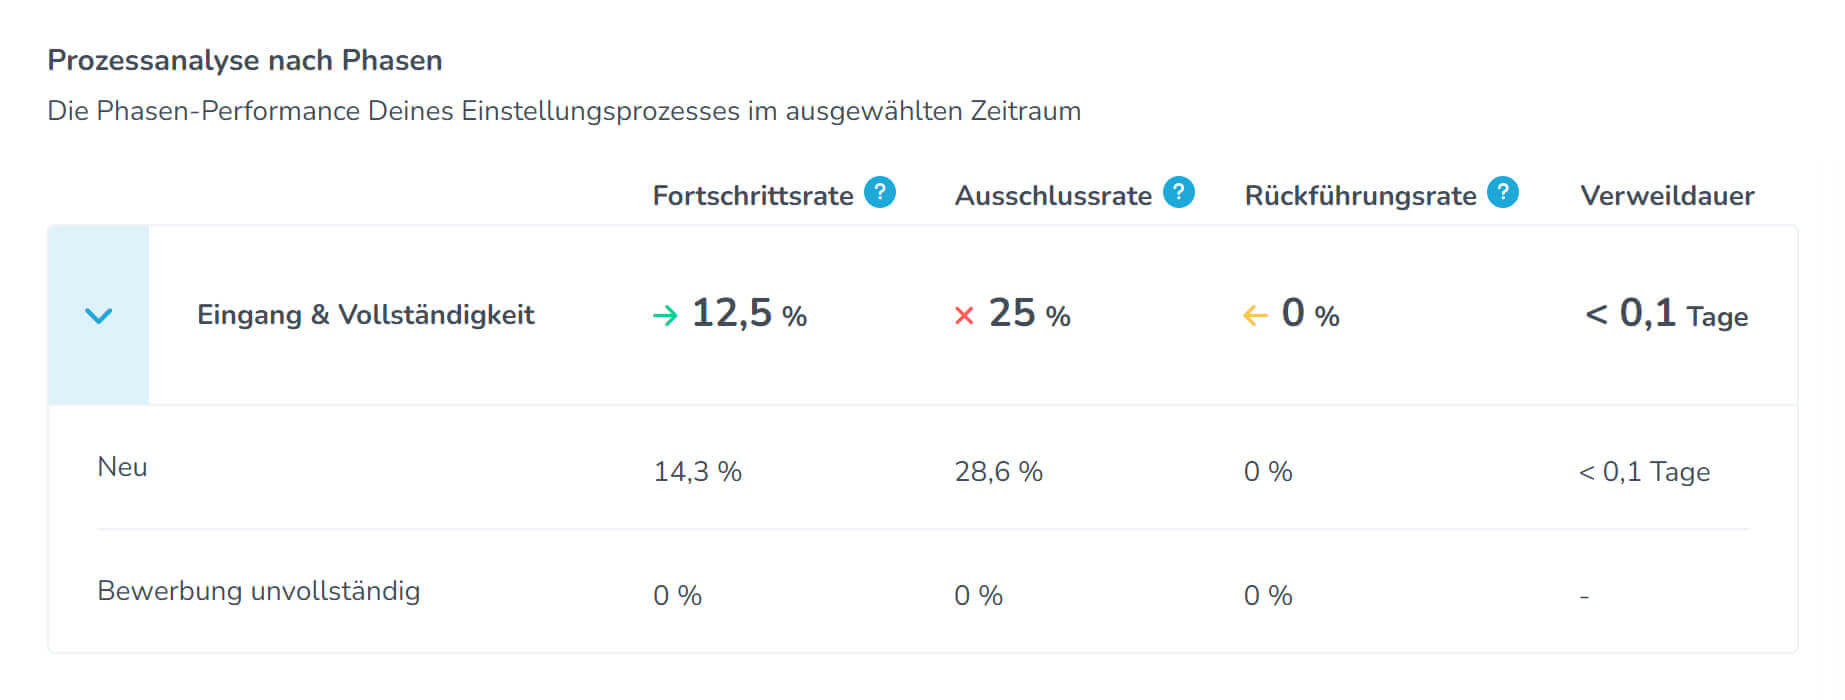Screen dimensions: 1845x700
Task: Click the help icon next to Fortschrittsrate
Action: tap(879, 192)
